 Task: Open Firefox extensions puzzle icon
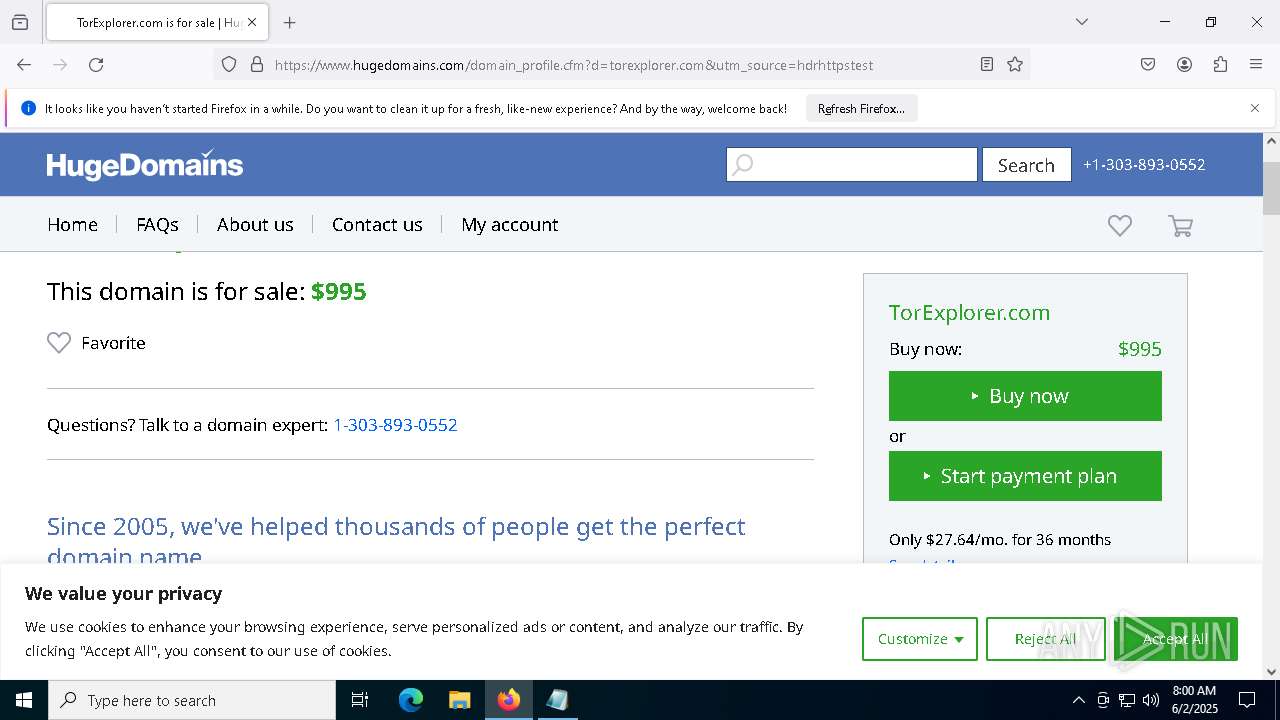[x=1220, y=65]
